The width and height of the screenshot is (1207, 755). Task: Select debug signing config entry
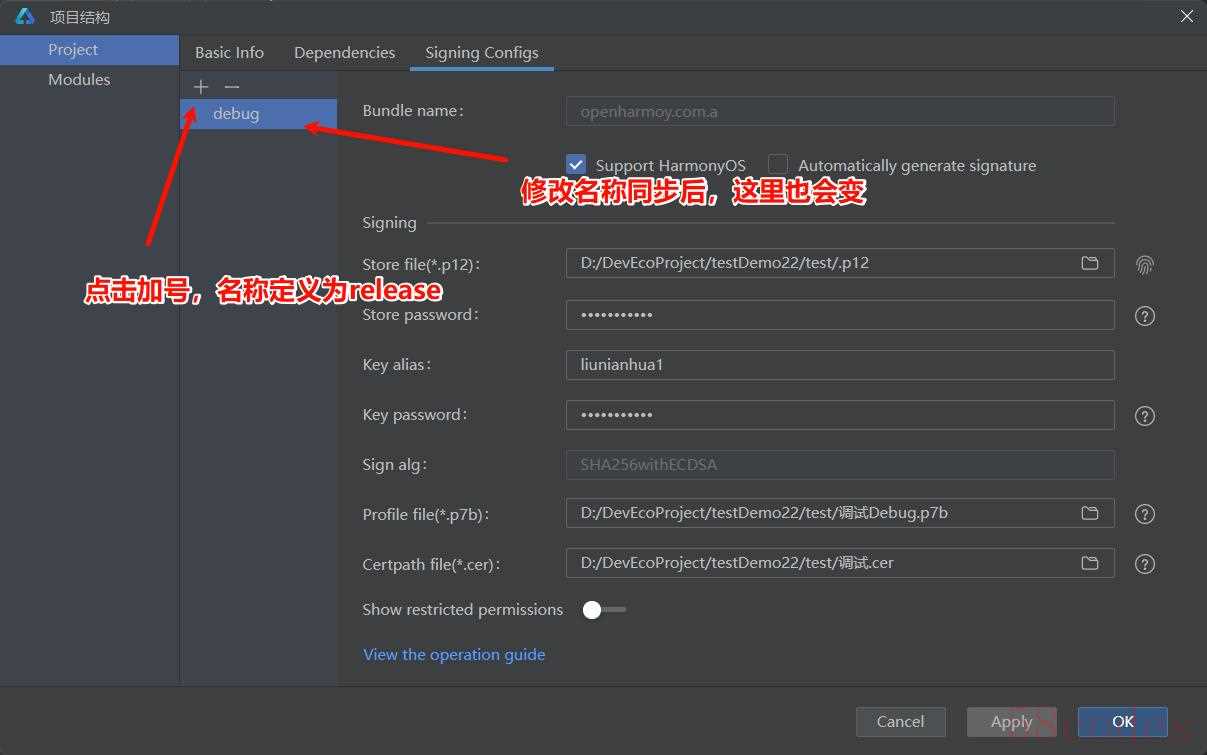point(258,114)
